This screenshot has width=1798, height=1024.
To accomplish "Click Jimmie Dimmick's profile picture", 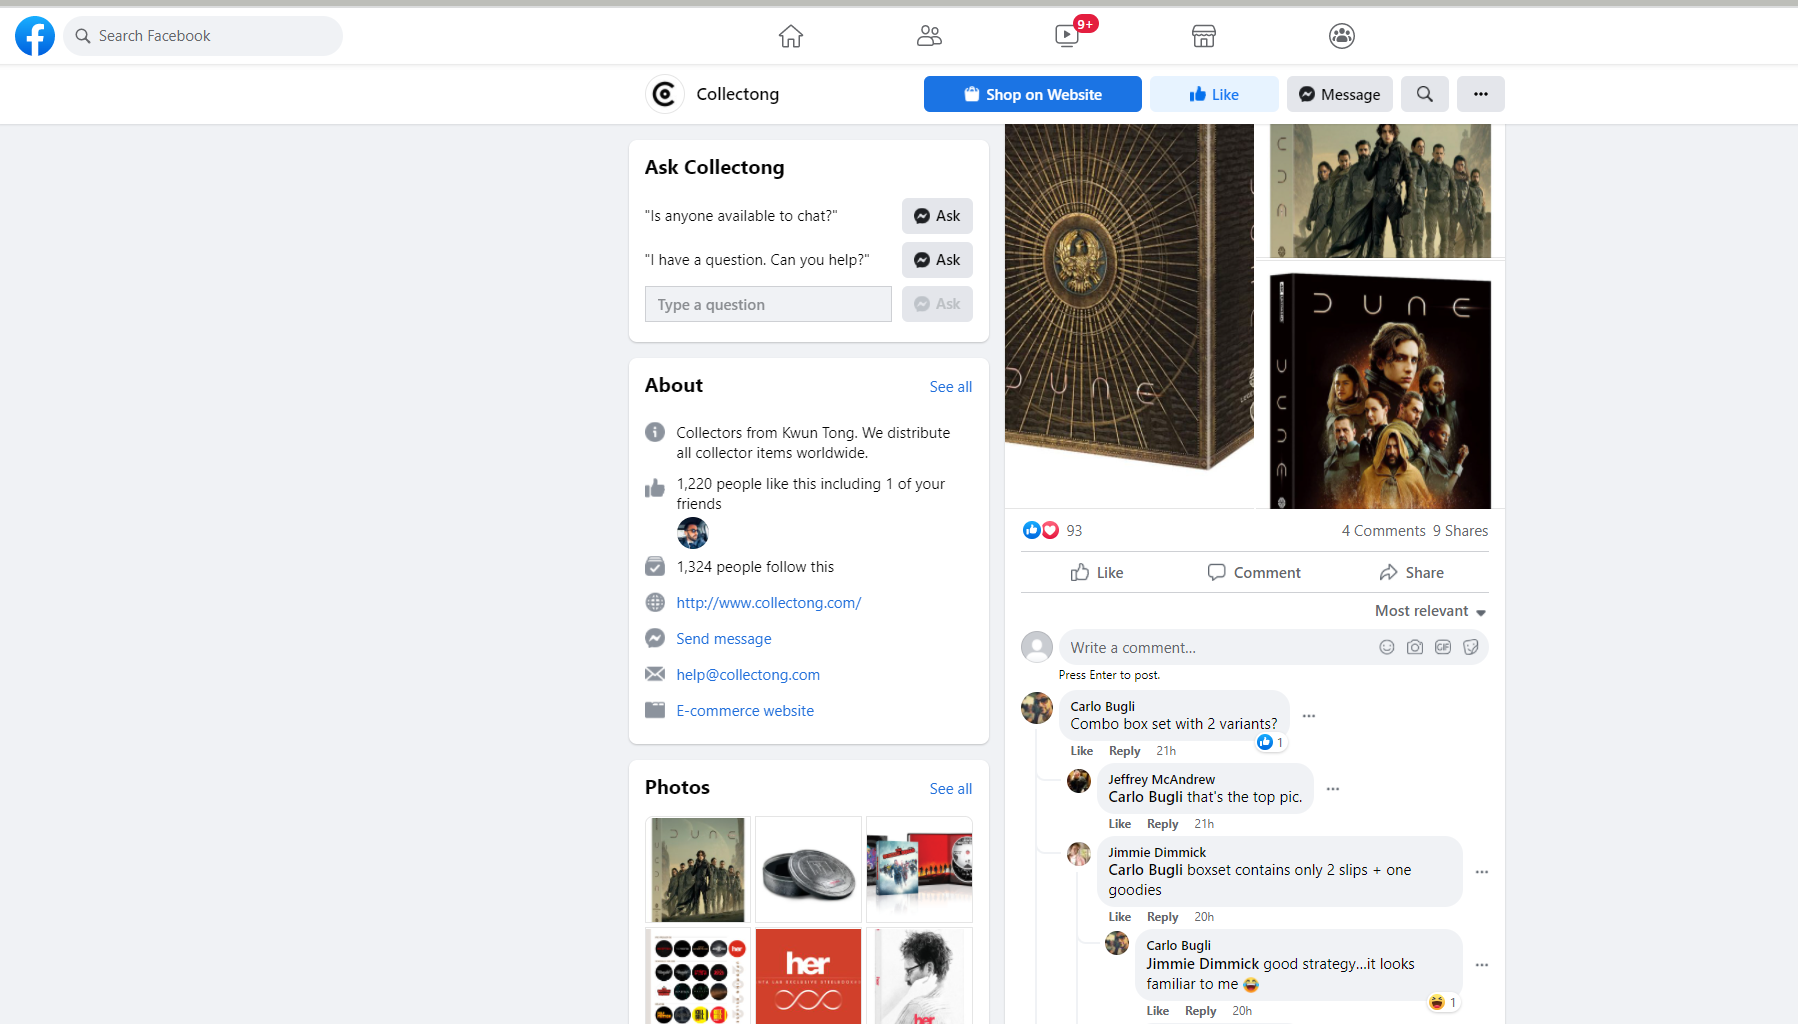I will (x=1079, y=854).
